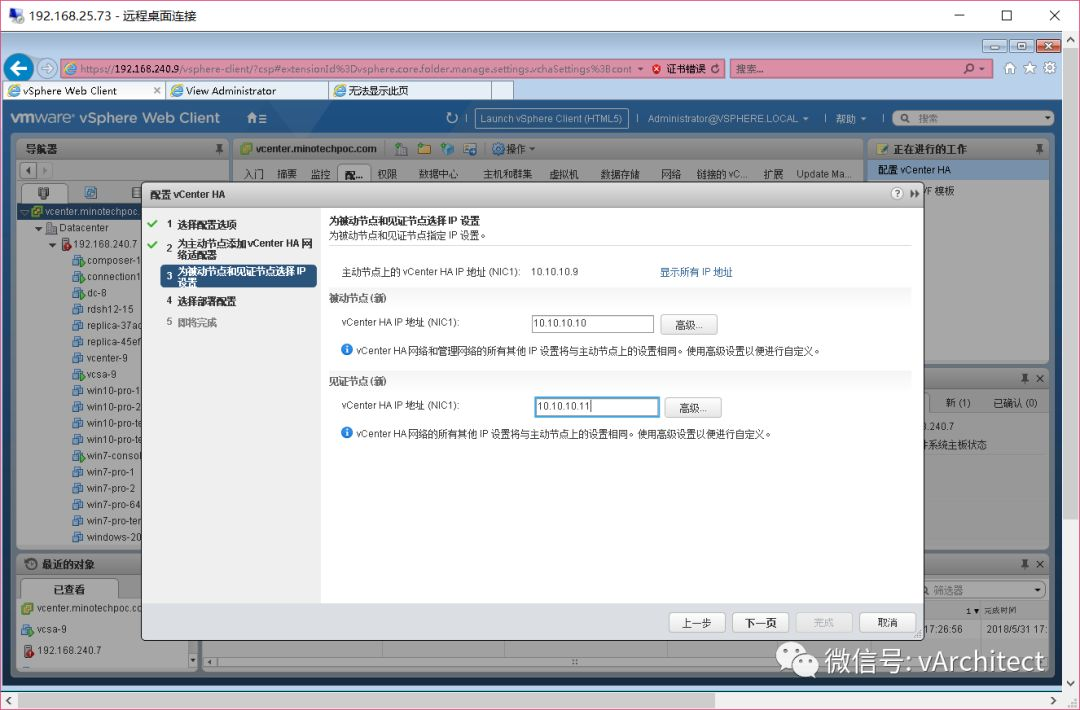1080x710 pixels.
Task: Open the 监控 (Monitor) tab
Action: point(320,174)
